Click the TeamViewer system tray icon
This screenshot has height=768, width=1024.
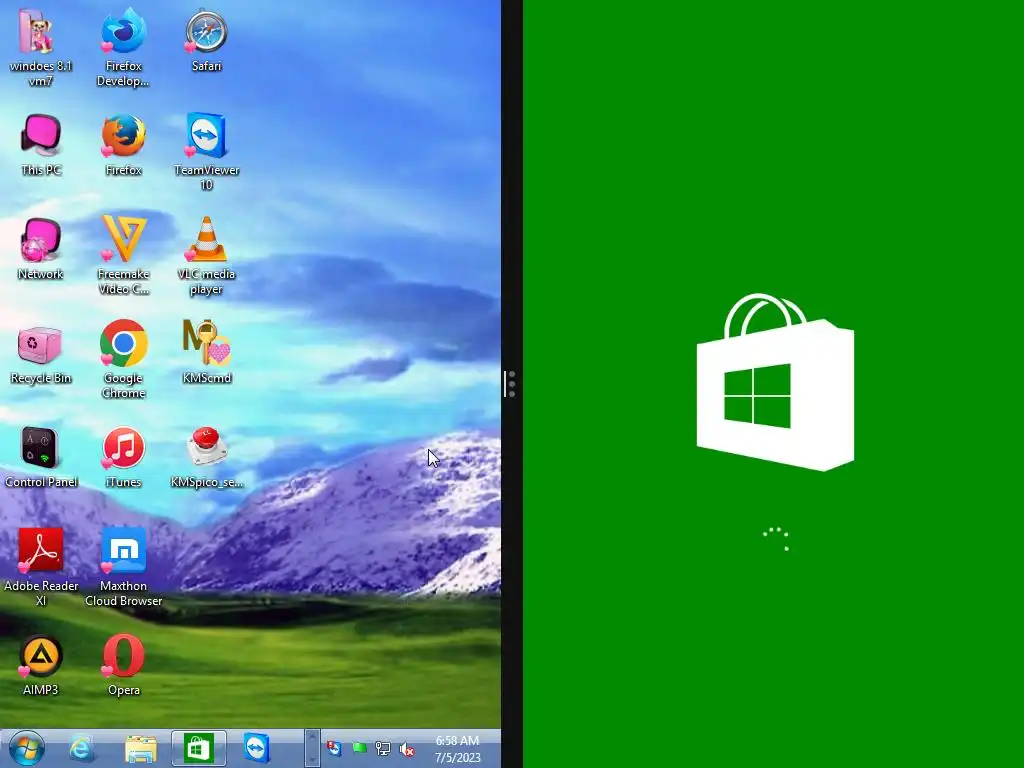[334, 748]
